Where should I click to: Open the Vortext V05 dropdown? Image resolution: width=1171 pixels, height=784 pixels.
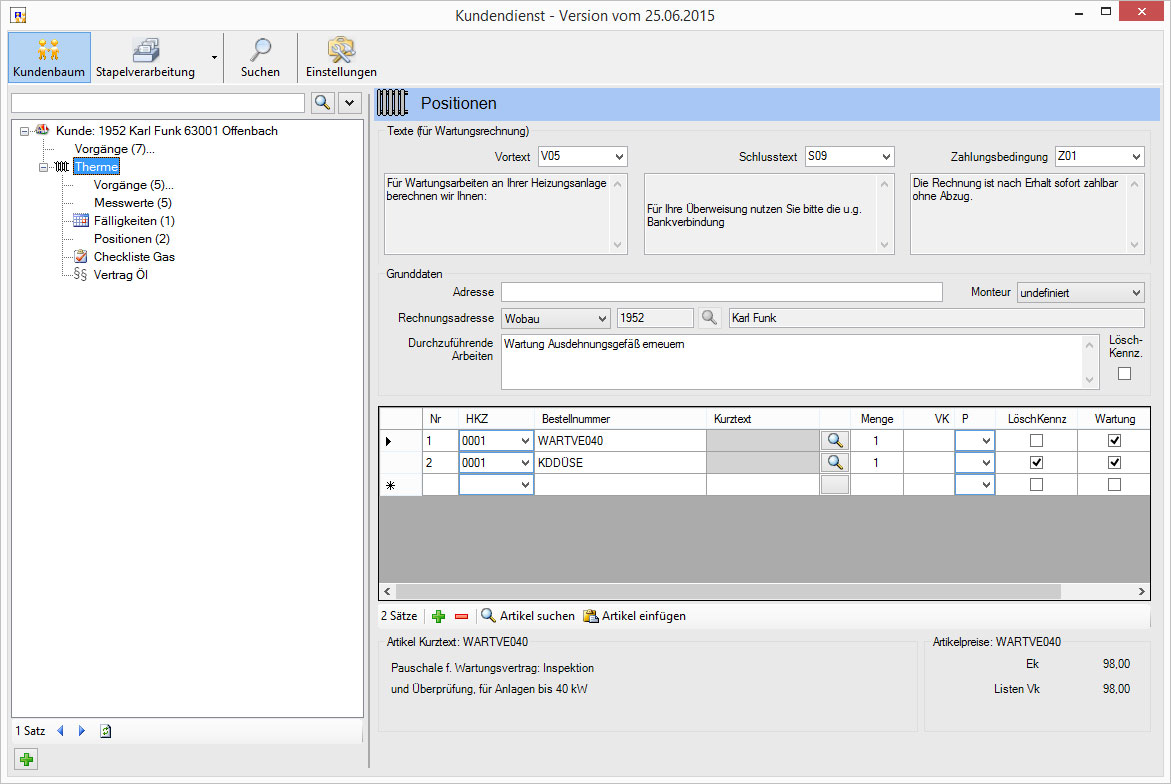click(x=619, y=157)
